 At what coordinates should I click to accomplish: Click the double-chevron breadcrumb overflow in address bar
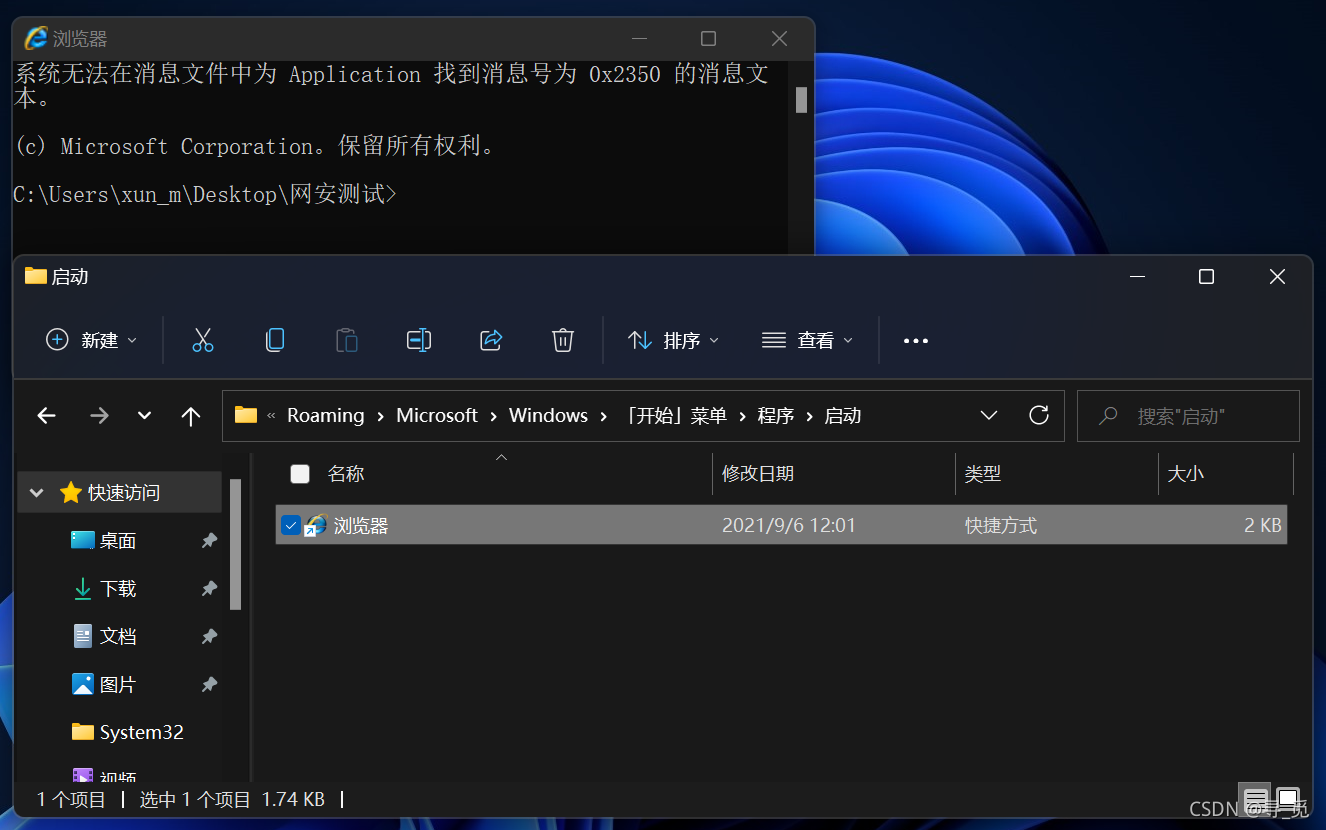tap(272, 416)
